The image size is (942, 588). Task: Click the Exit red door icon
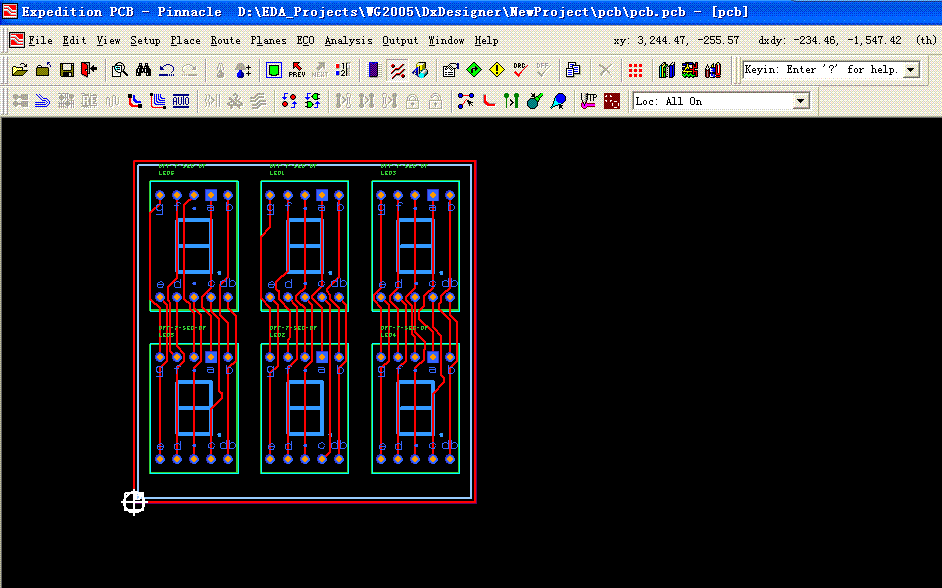(x=89, y=70)
